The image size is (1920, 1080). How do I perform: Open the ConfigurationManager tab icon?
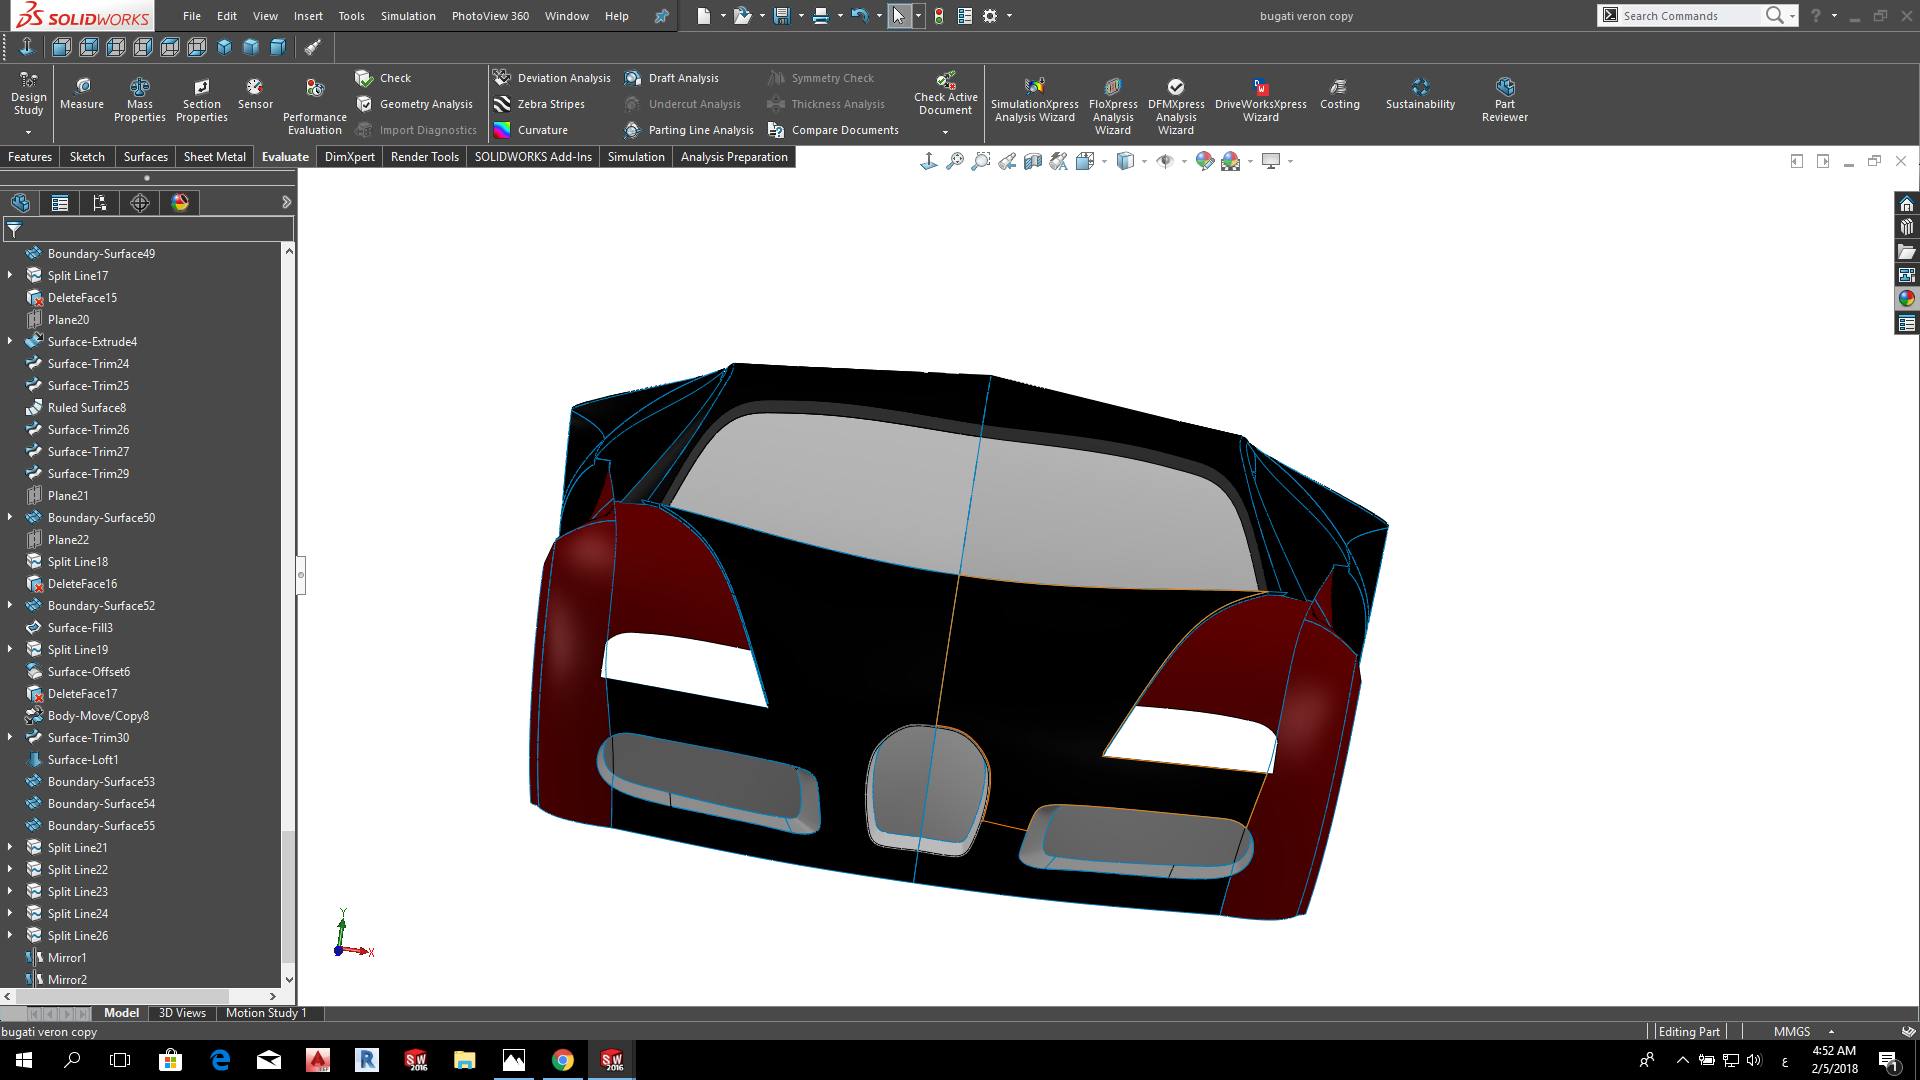pyautogui.click(x=100, y=203)
